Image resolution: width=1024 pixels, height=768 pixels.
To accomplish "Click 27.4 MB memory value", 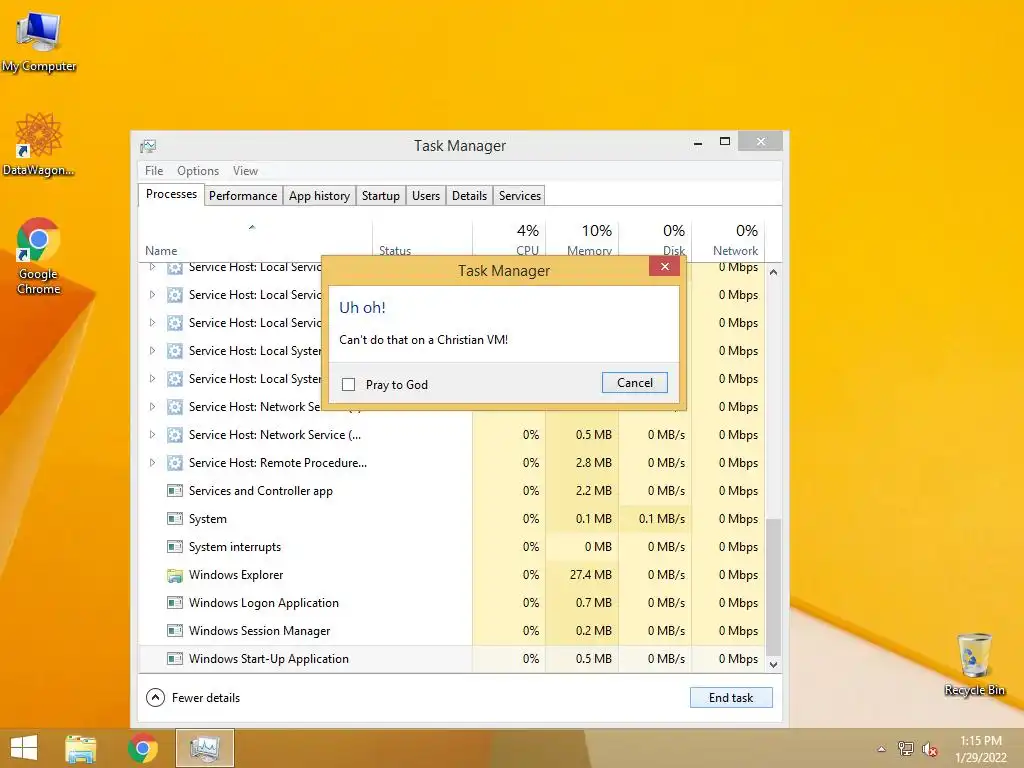I will (x=590, y=575).
